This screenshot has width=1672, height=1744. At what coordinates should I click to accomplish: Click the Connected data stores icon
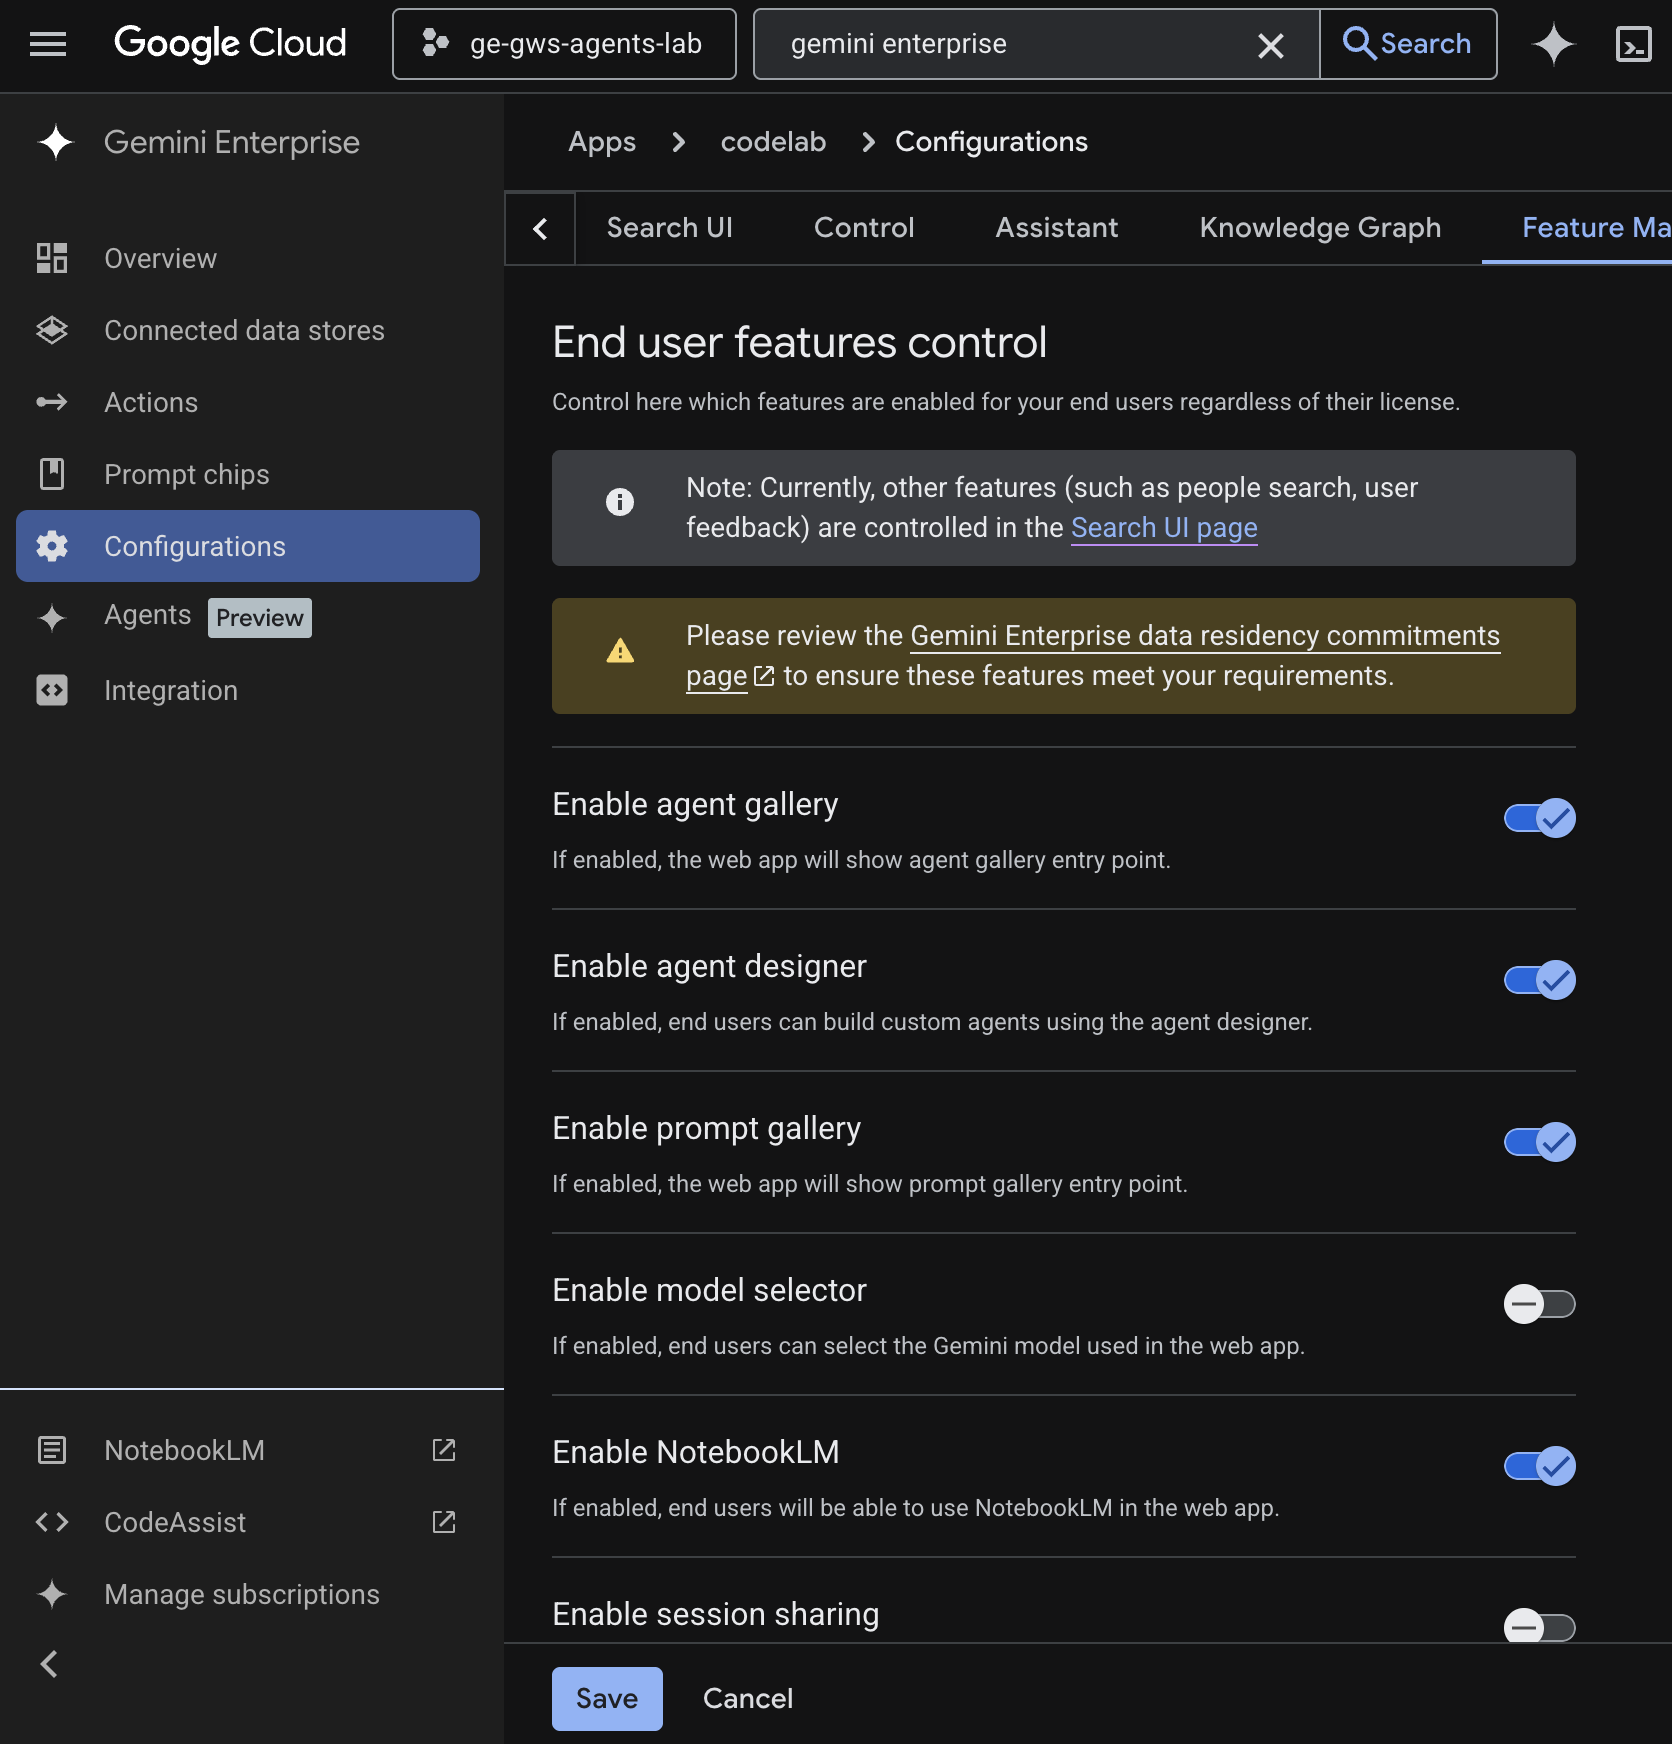52,330
